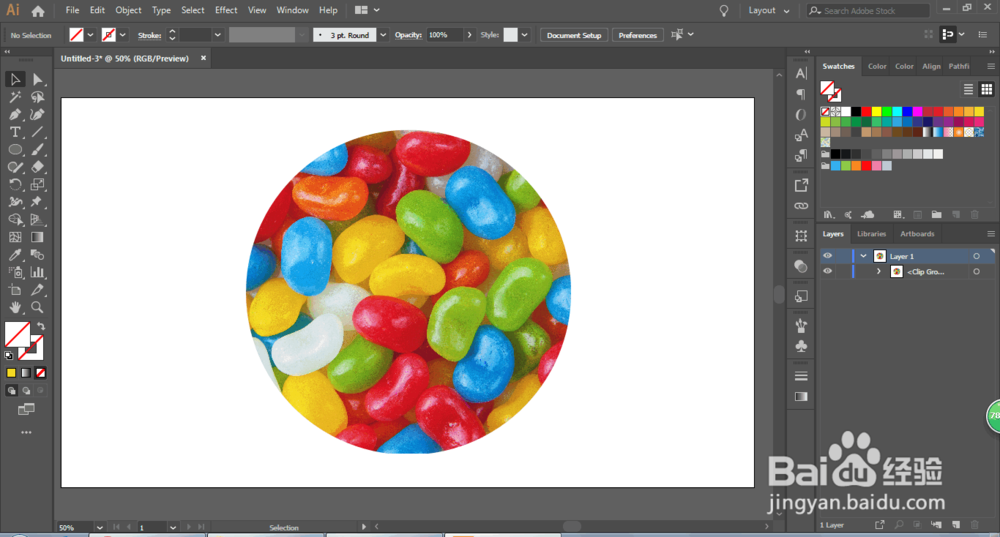The height and width of the screenshot is (537, 1000).
Task: Select the Scale tool
Action: (38, 185)
